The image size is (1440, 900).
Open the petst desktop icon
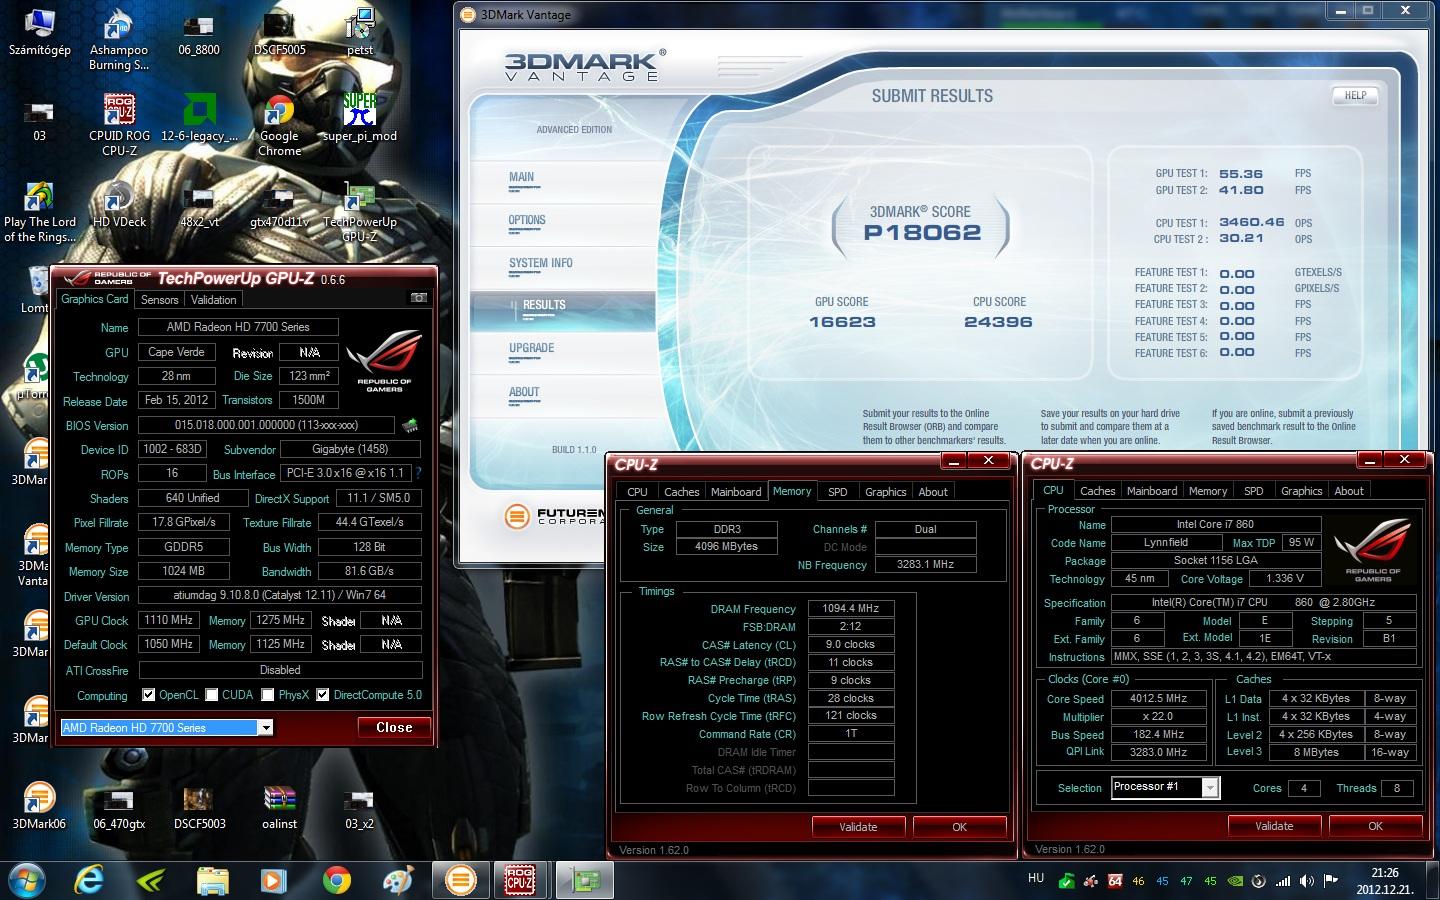click(360, 33)
